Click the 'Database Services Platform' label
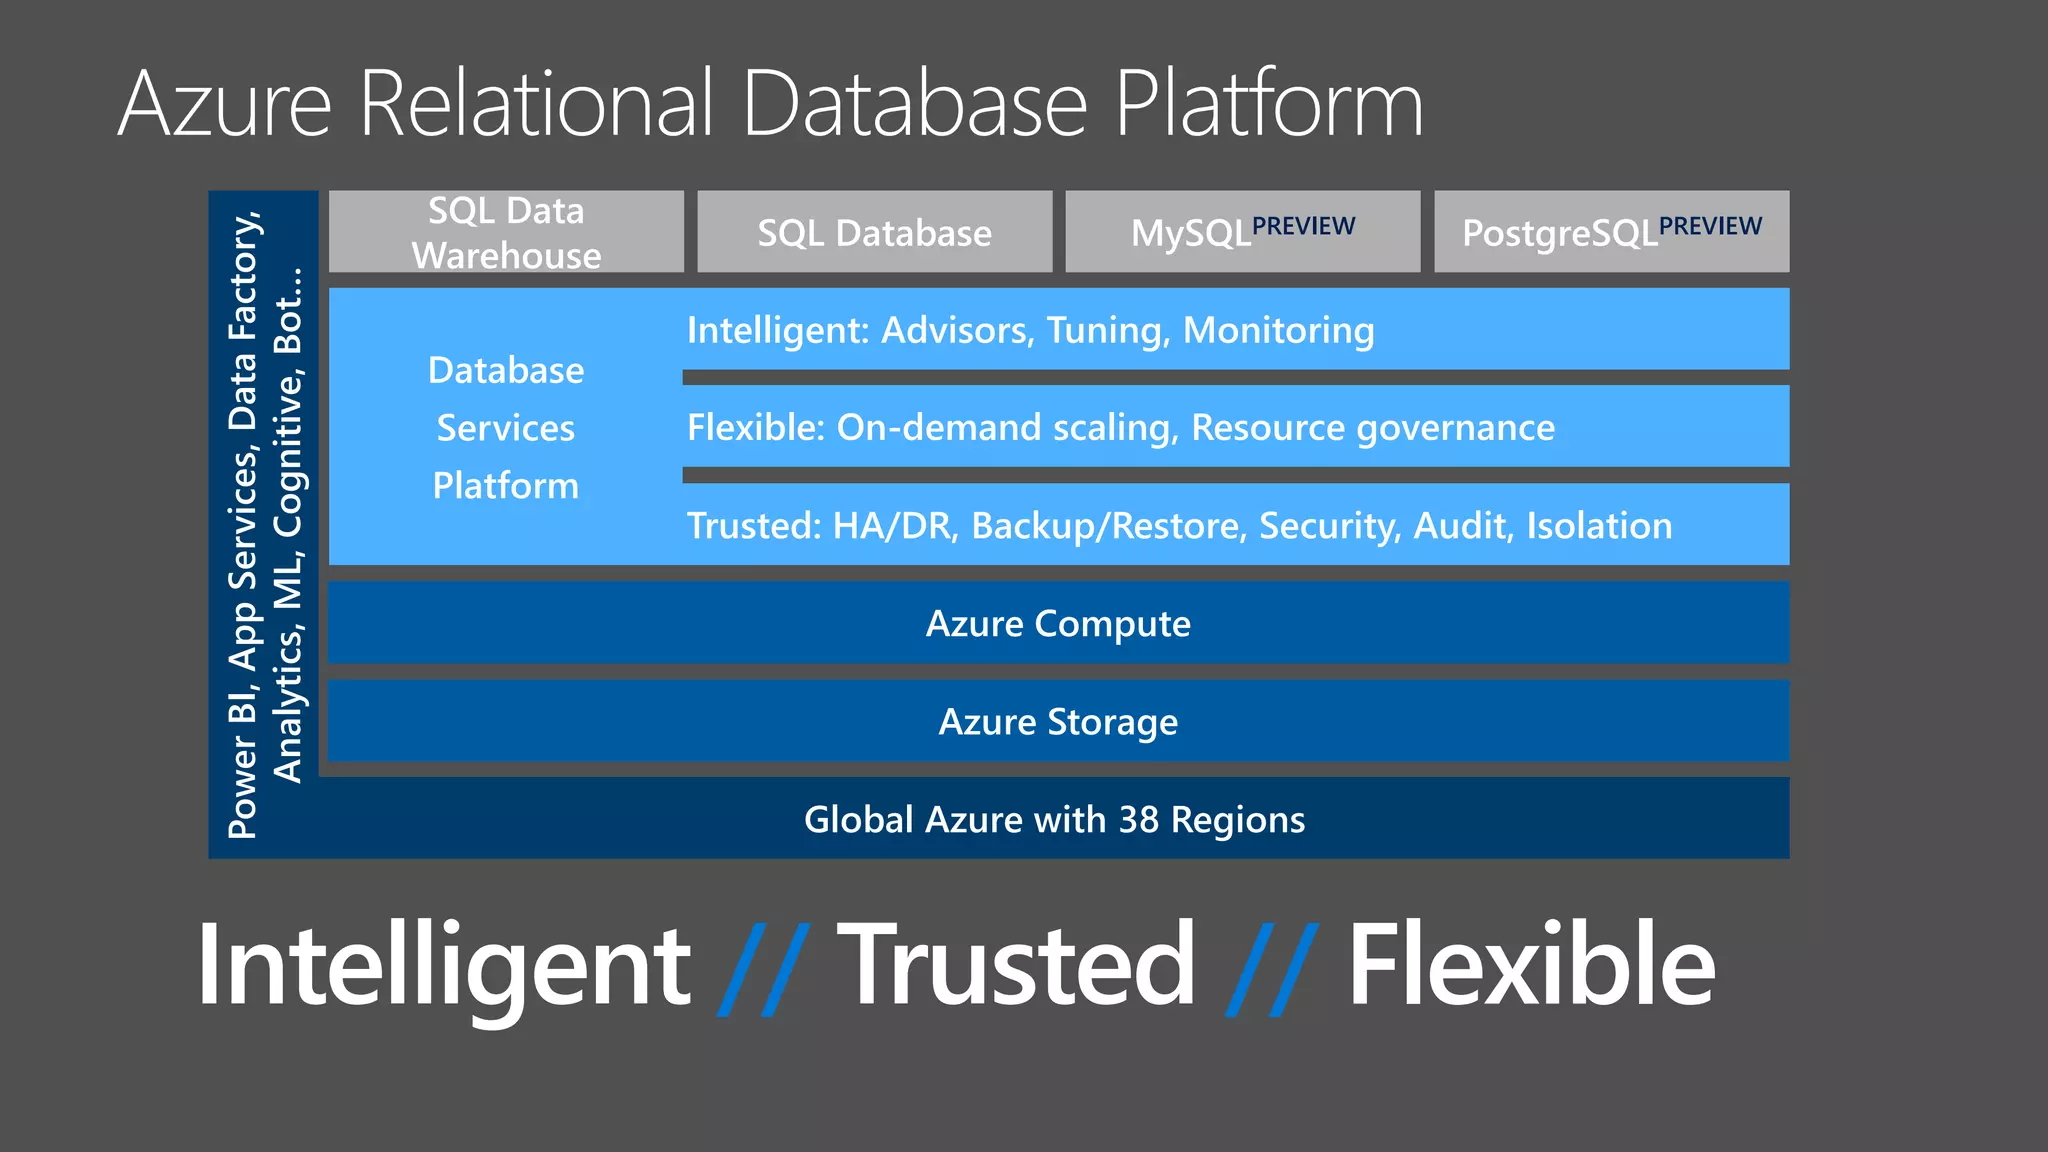This screenshot has width=2048, height=1152. 506,428
